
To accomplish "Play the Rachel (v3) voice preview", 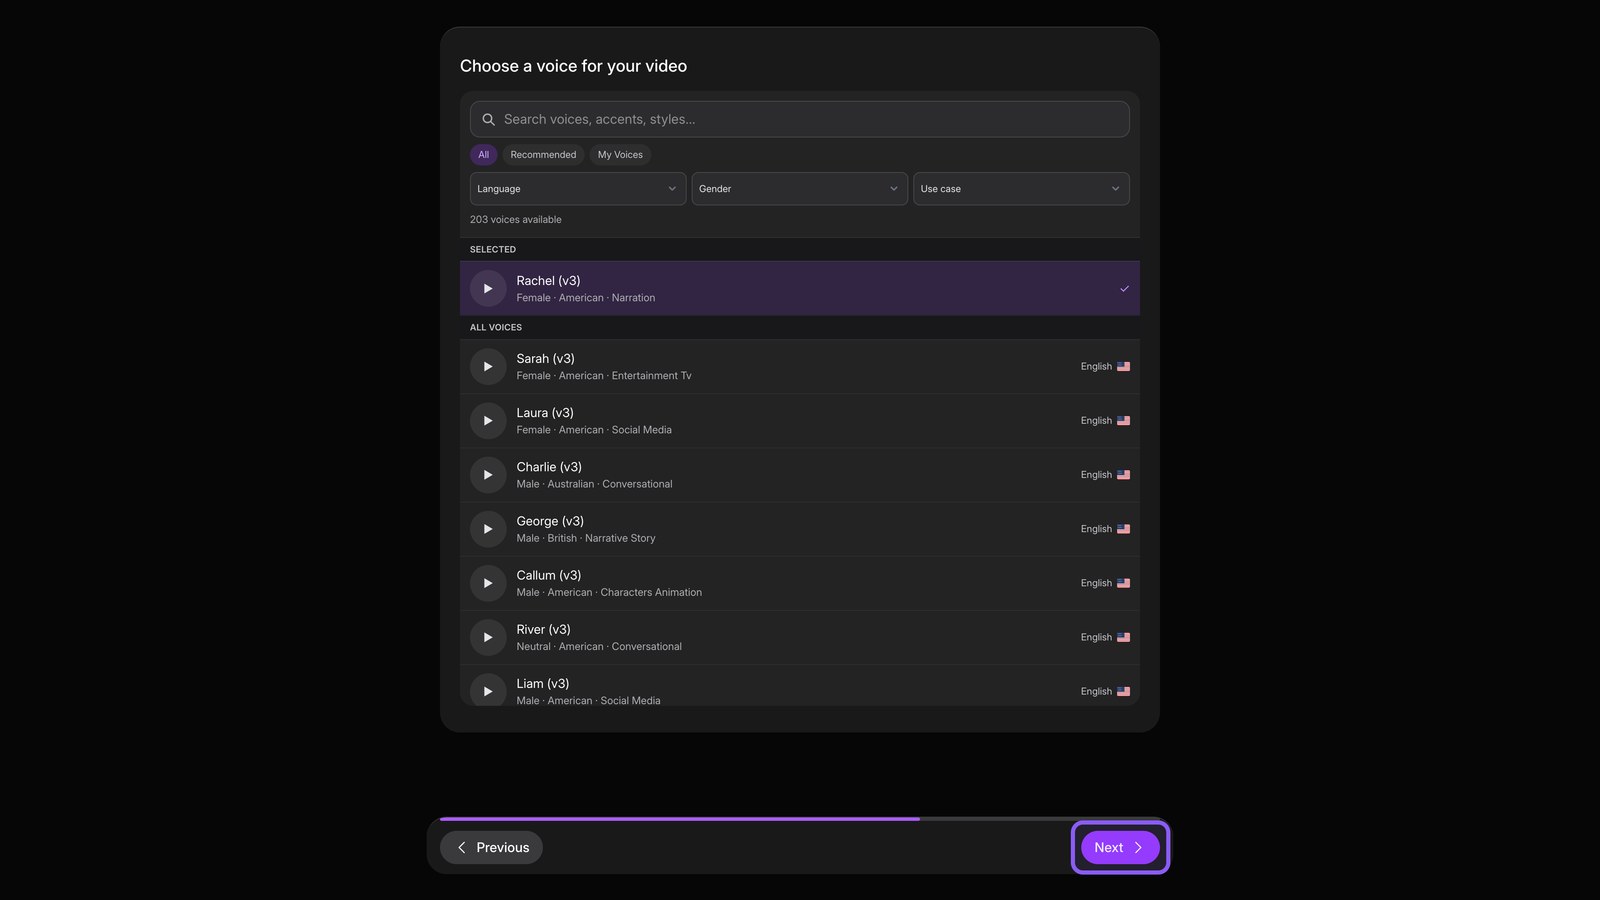I will point(488,289).
